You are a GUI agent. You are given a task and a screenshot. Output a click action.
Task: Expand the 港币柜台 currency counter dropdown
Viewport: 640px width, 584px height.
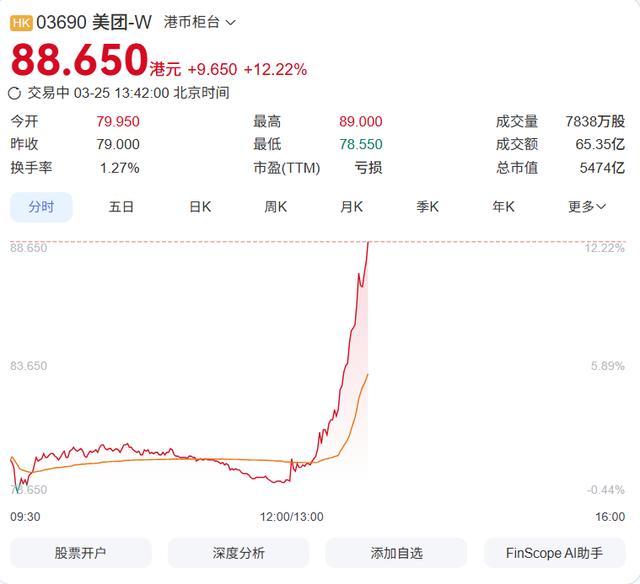tap(199, 21)
